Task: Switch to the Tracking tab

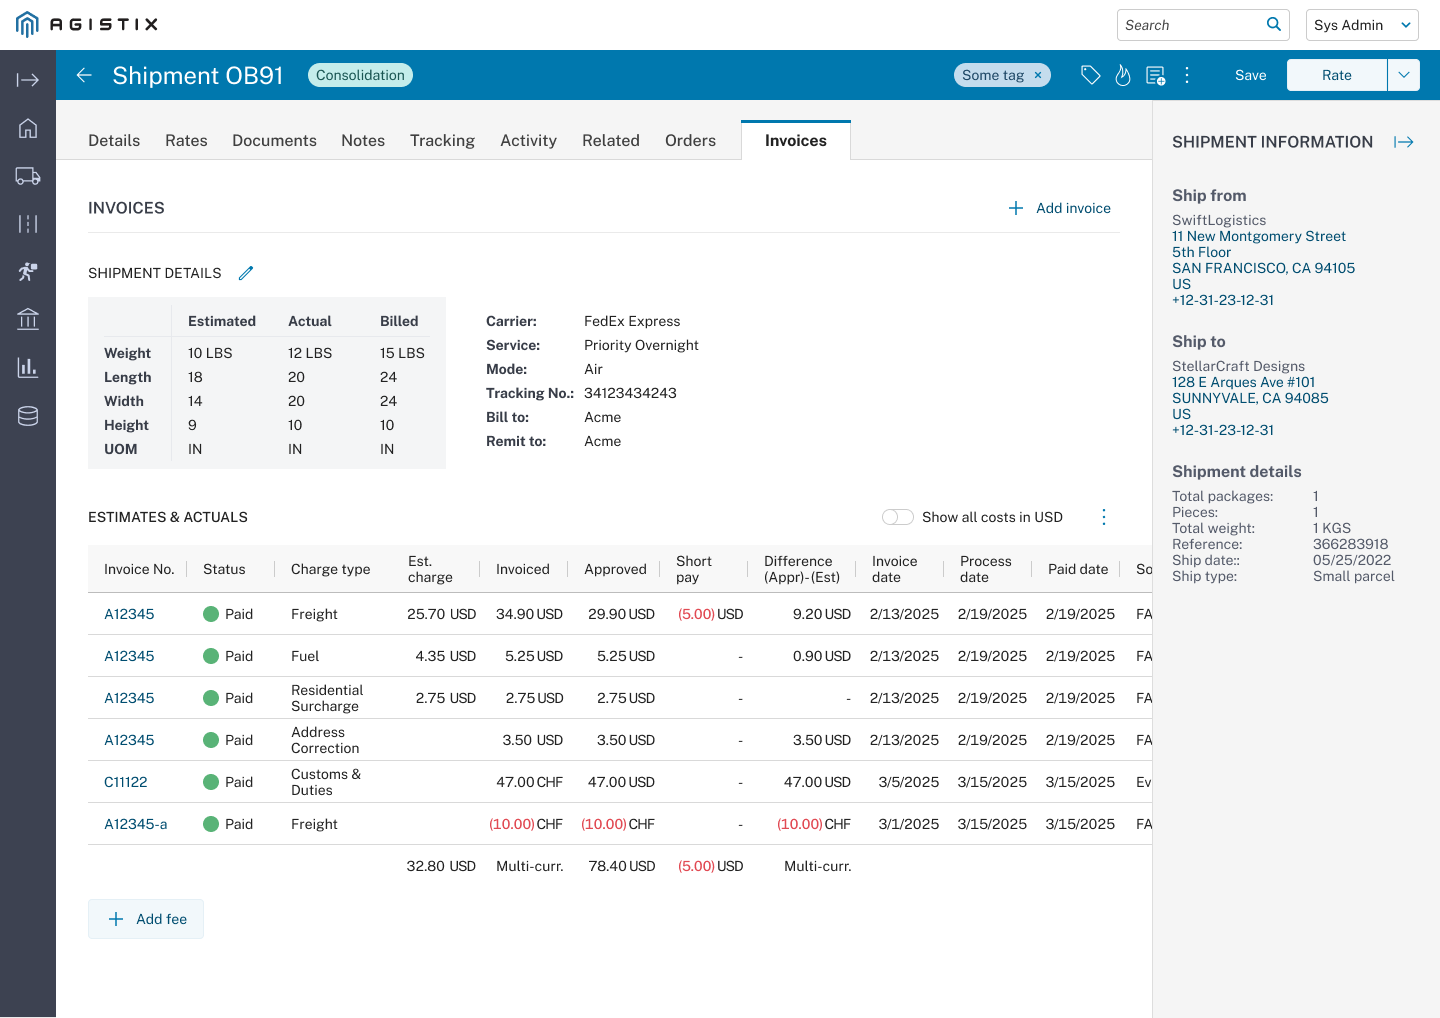Action: (x=442, y=141)
